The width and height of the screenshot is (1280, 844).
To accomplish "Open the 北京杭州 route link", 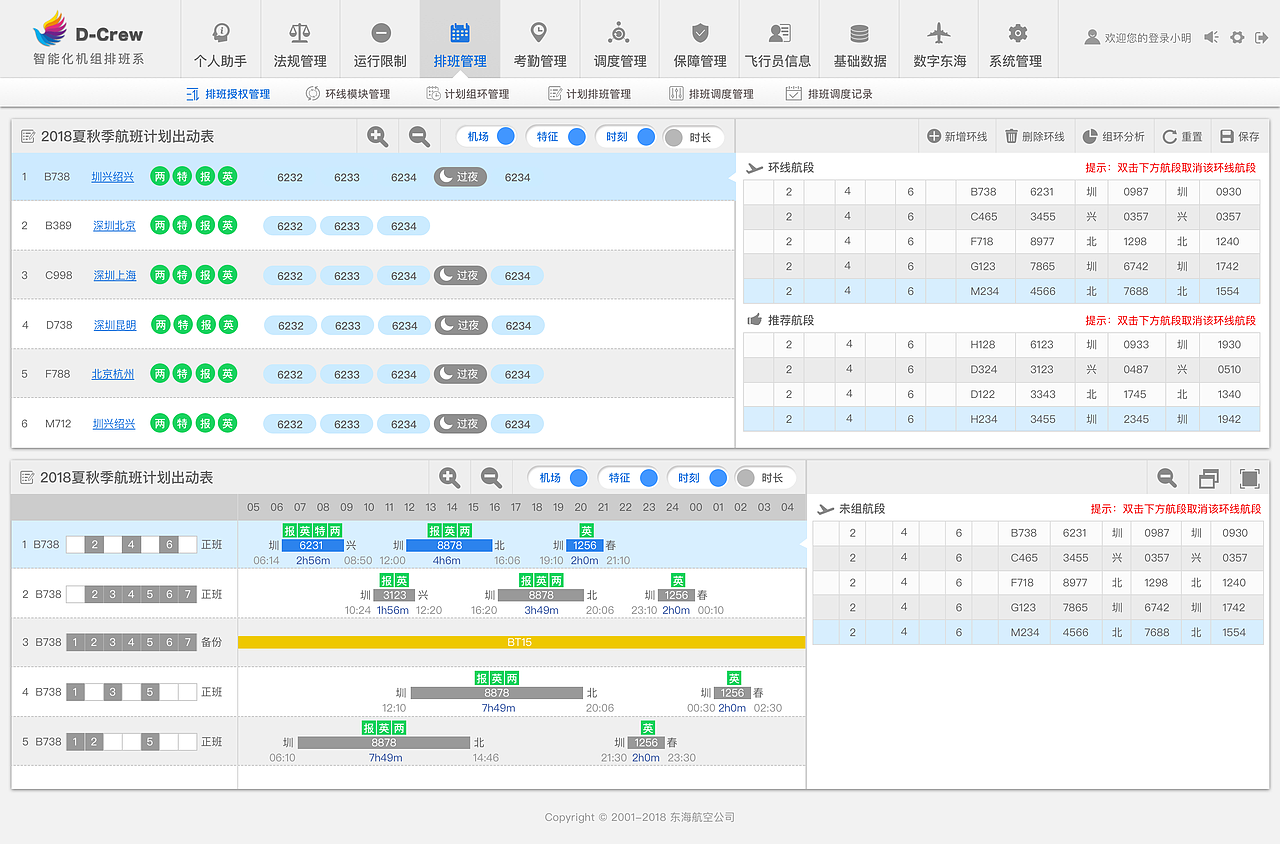I will tap(113, 374).
